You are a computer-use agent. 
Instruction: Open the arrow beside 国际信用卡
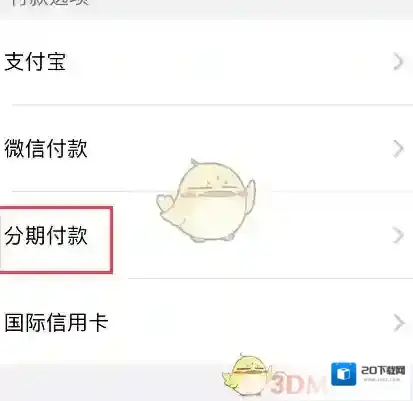coord(398,323)
